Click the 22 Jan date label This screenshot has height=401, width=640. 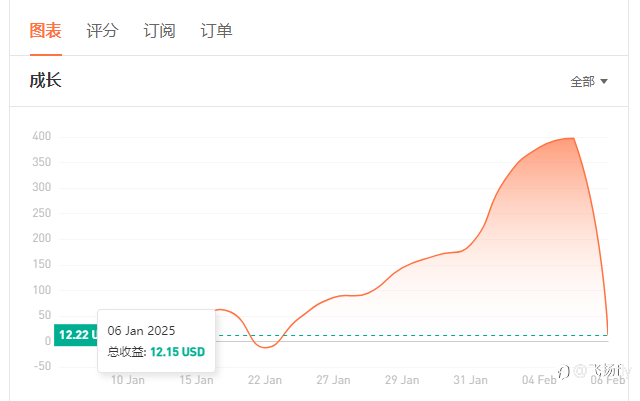point(265,380)
